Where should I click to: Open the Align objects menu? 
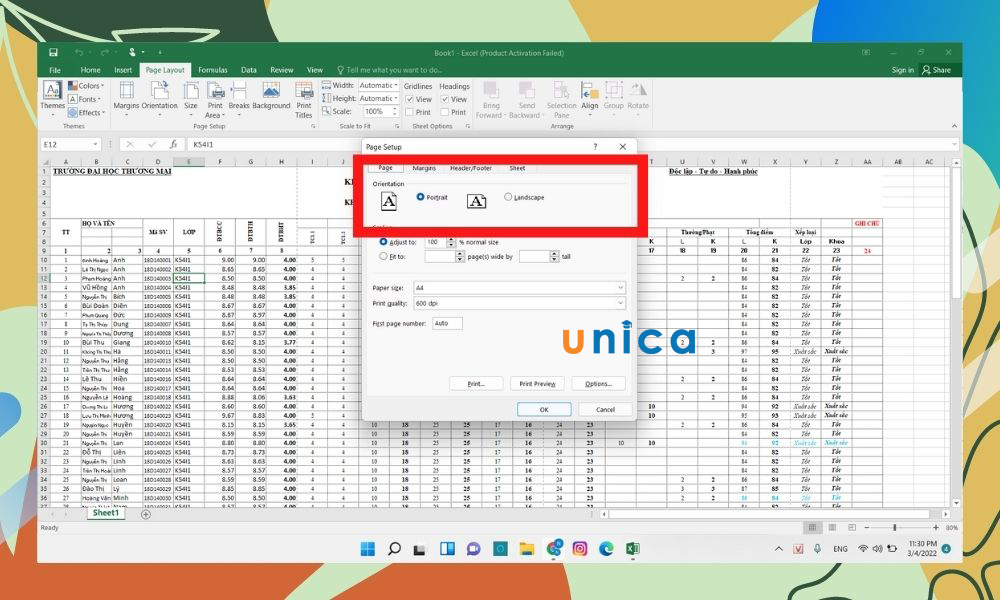coord(589,98)
